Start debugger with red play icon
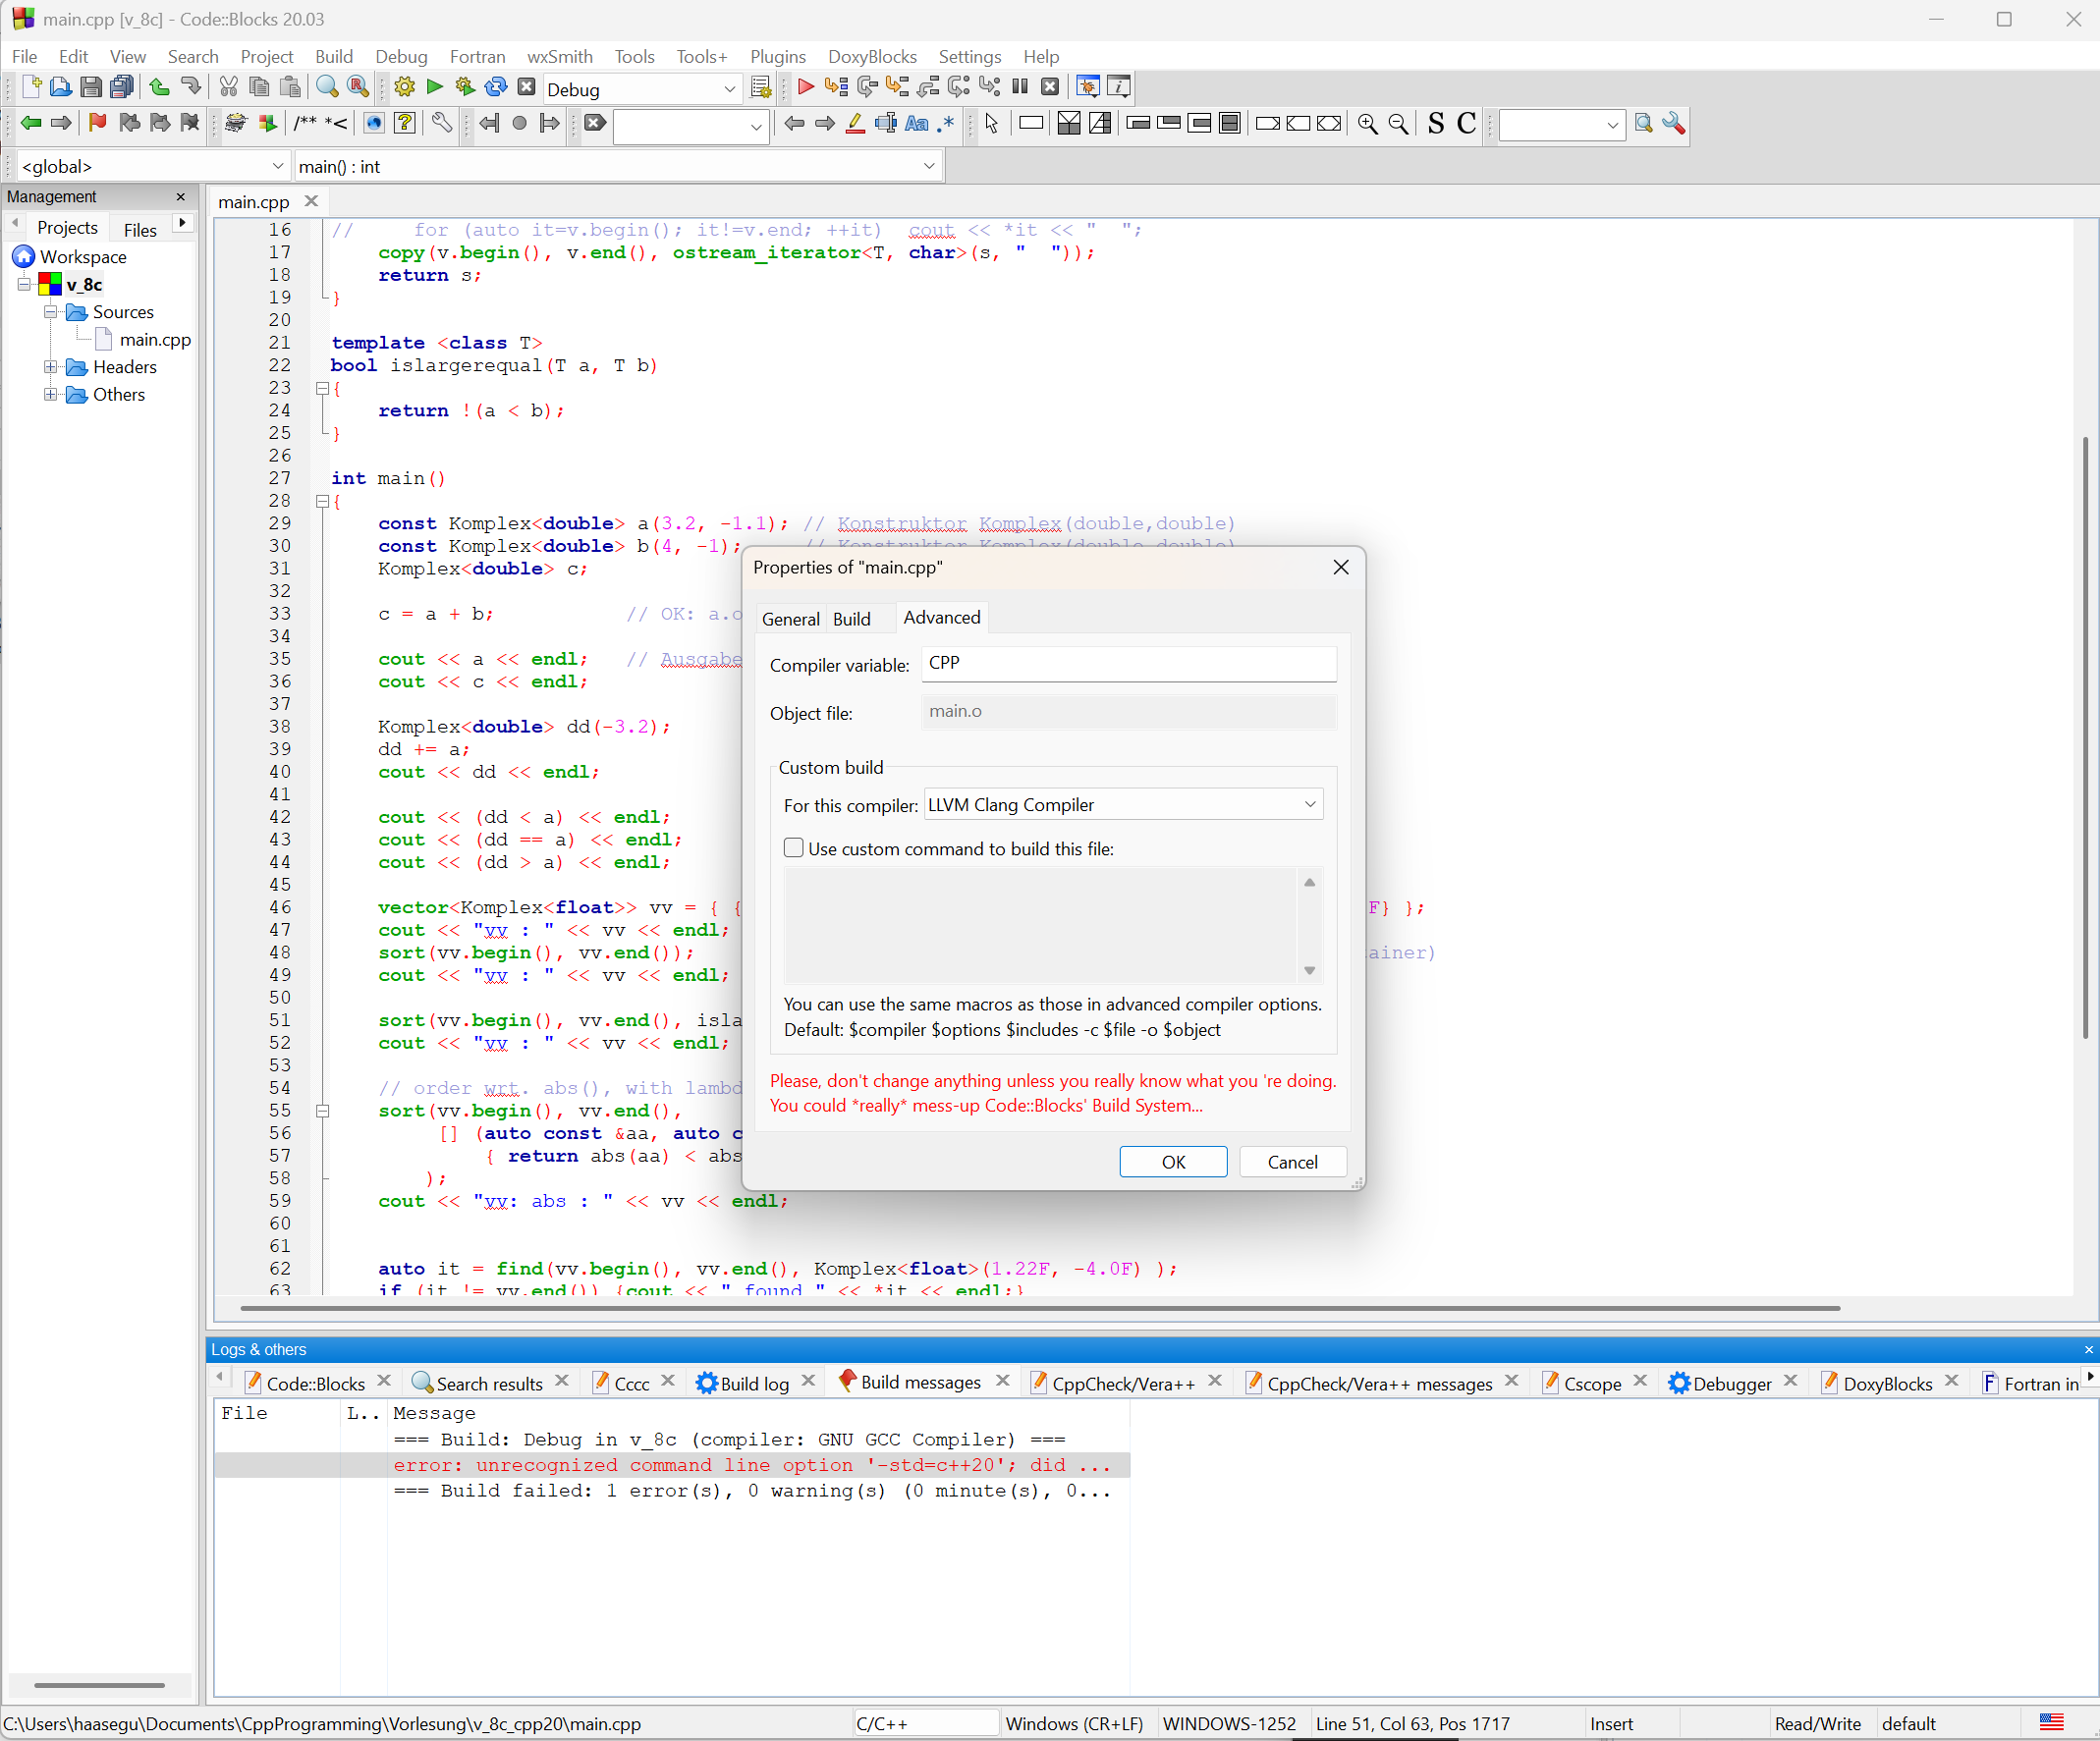This screenshot has height=1741, width=2100. [805, 87]
